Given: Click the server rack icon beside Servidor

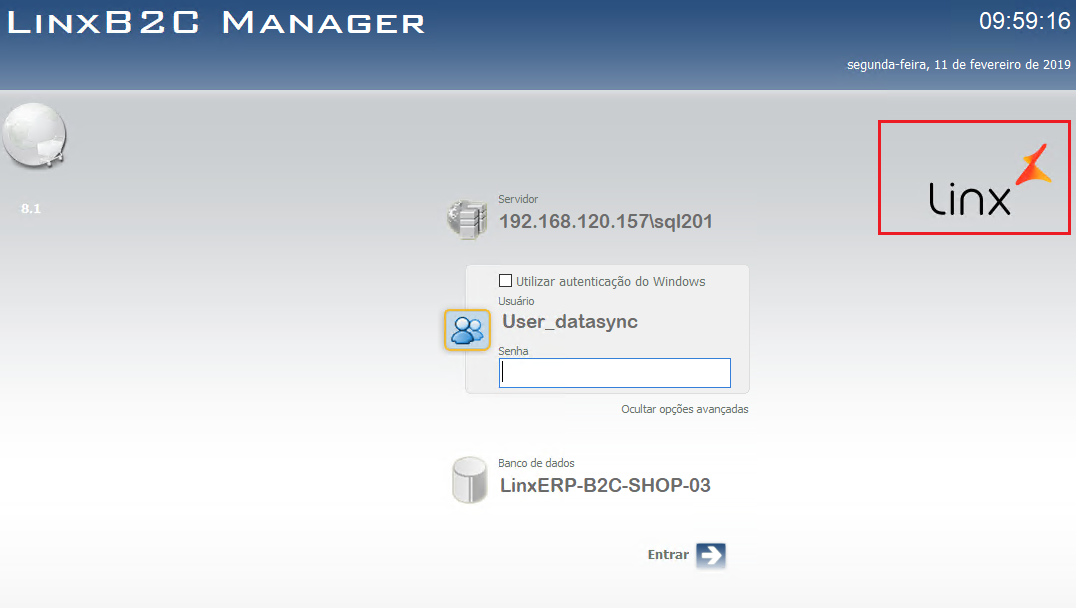Looking at the screenshot, I should pos(467,219).
